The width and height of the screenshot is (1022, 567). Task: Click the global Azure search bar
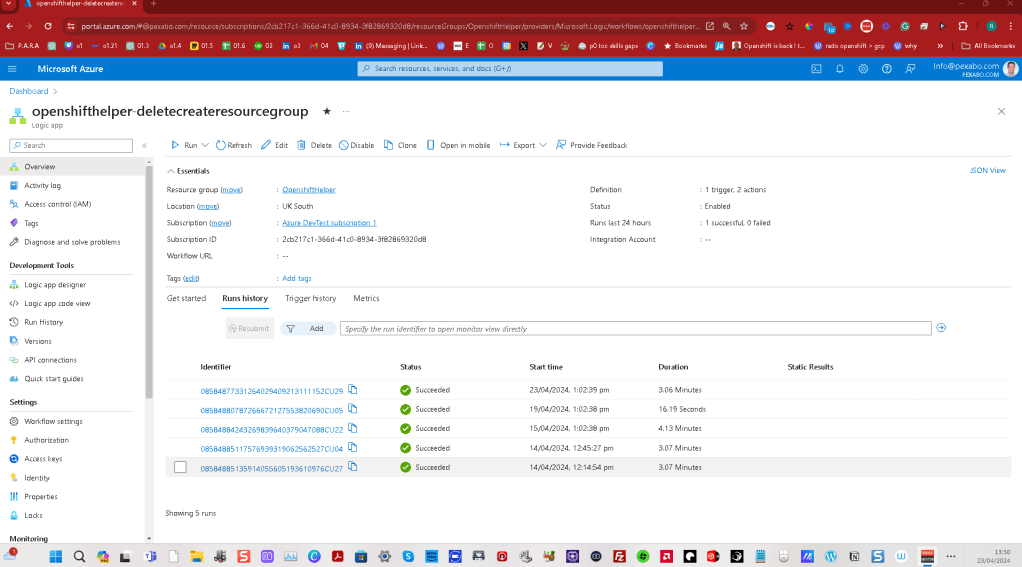[x=510, y=68]
